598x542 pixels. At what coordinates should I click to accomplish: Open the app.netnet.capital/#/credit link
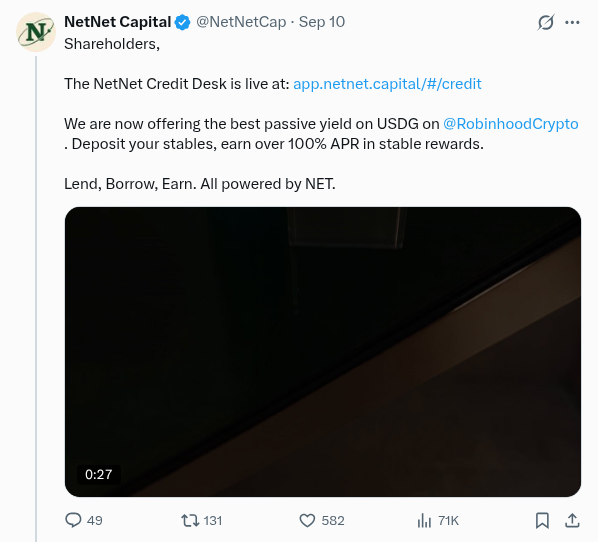point(387,84)
